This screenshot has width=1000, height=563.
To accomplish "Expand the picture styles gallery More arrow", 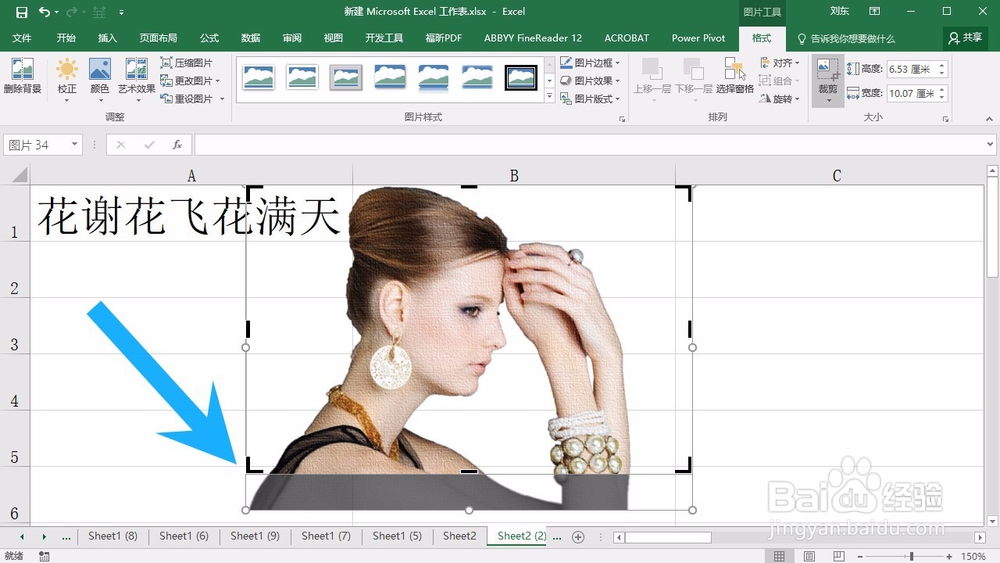I will click(550, 96).
